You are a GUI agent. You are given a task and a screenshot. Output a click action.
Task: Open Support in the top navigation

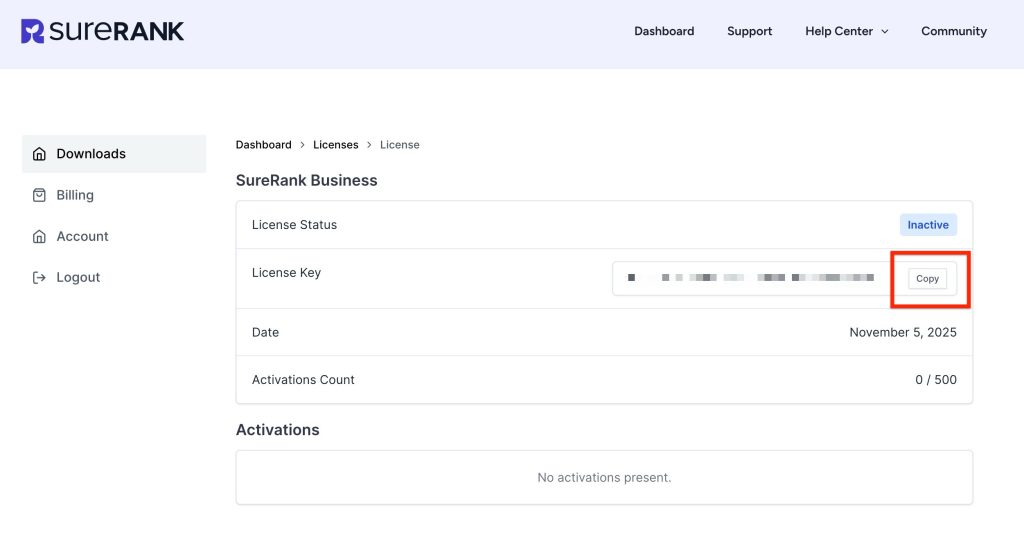[x=749, y=31]
